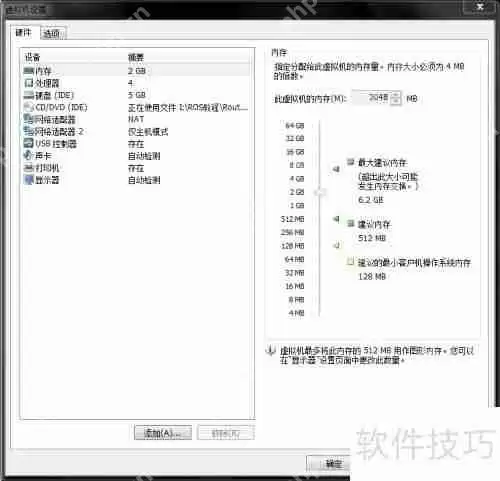Select the 内存 row label
The width and height of the screenshot is (500, 481).
tap(43, 71)
